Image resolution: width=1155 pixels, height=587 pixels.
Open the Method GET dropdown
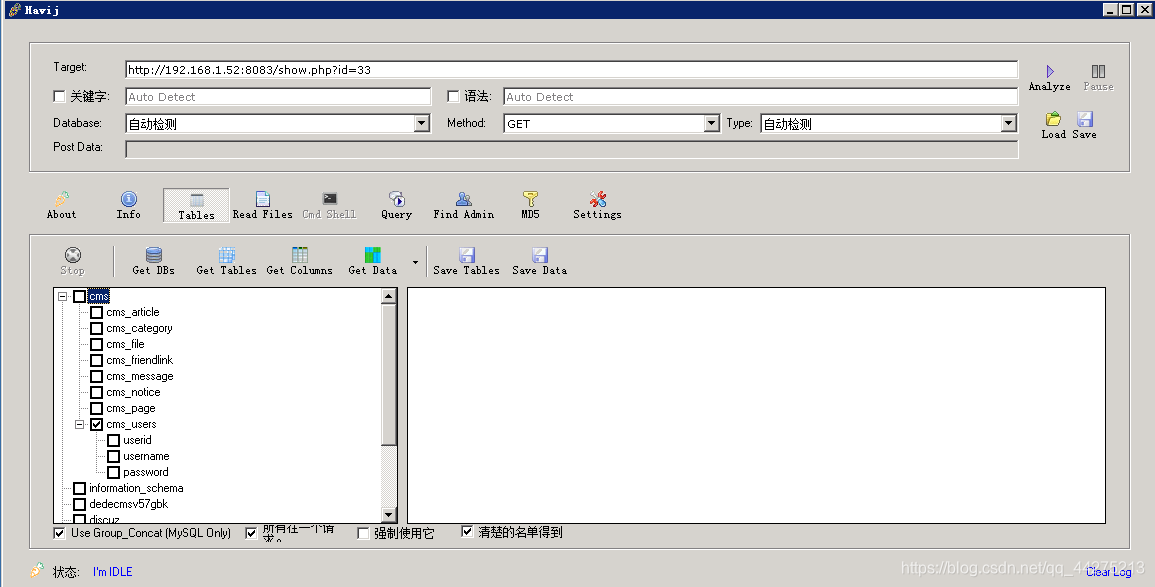click(712, 124)
